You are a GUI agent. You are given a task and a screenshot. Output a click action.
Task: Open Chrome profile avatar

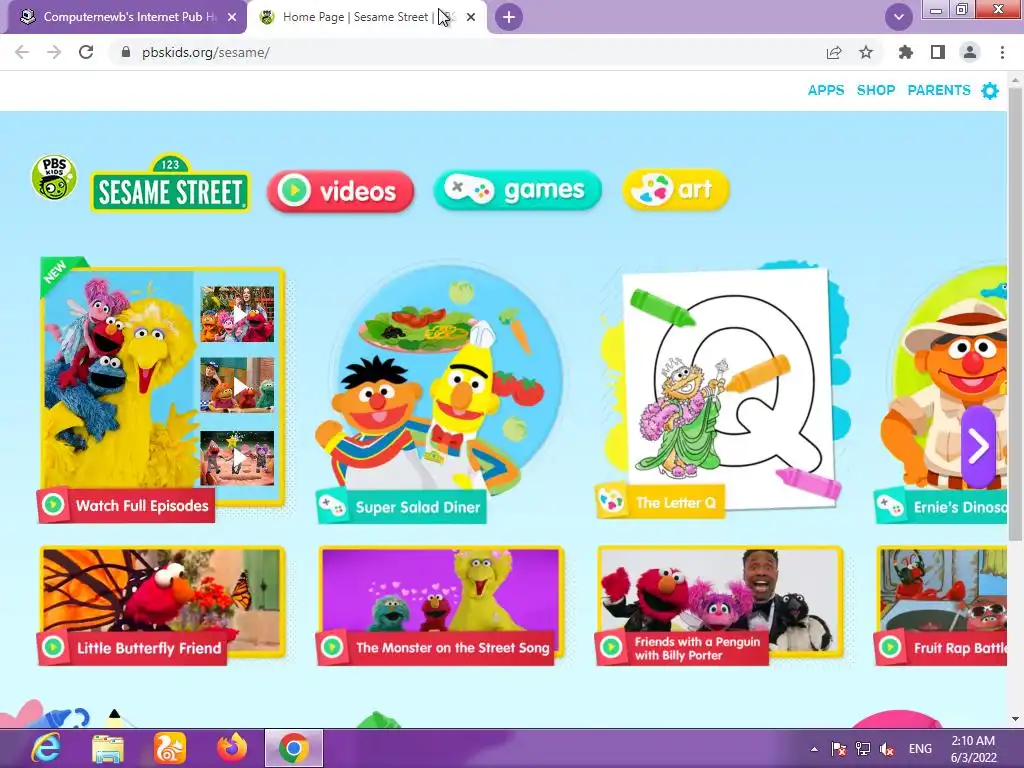pyautogui.click(x=970, y=52)
